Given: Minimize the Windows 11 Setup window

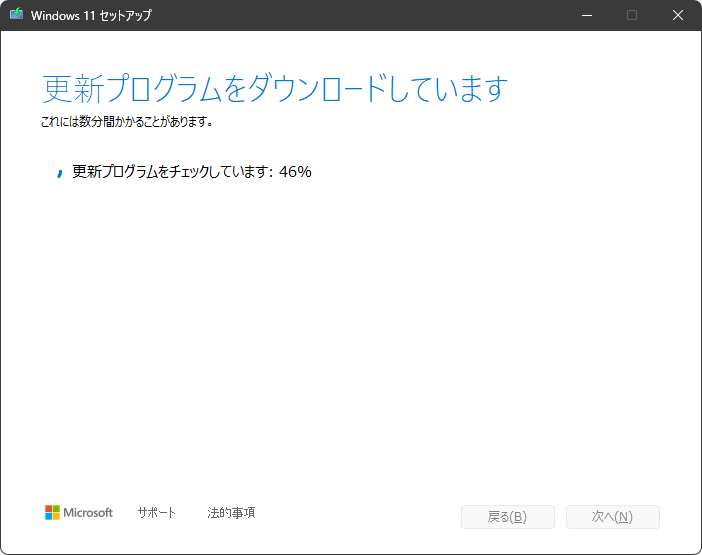Looking at the screenshot, I should pyautogui.click(x=587, y=15).
